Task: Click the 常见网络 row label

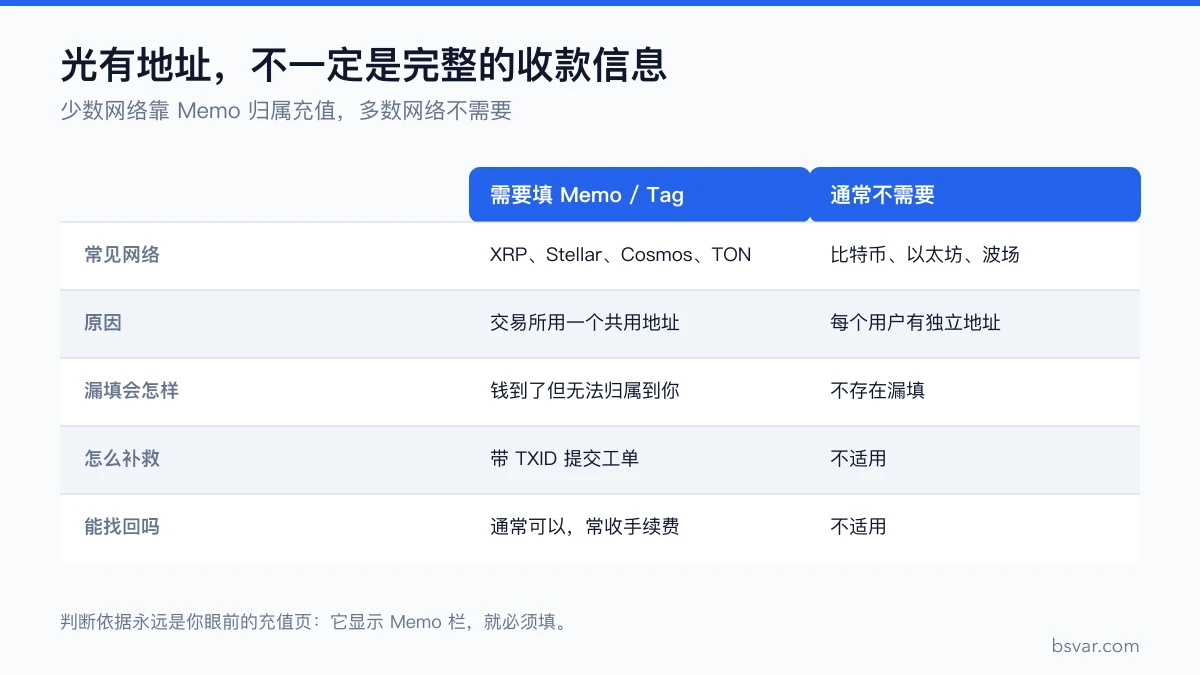Action: [122, 255]
